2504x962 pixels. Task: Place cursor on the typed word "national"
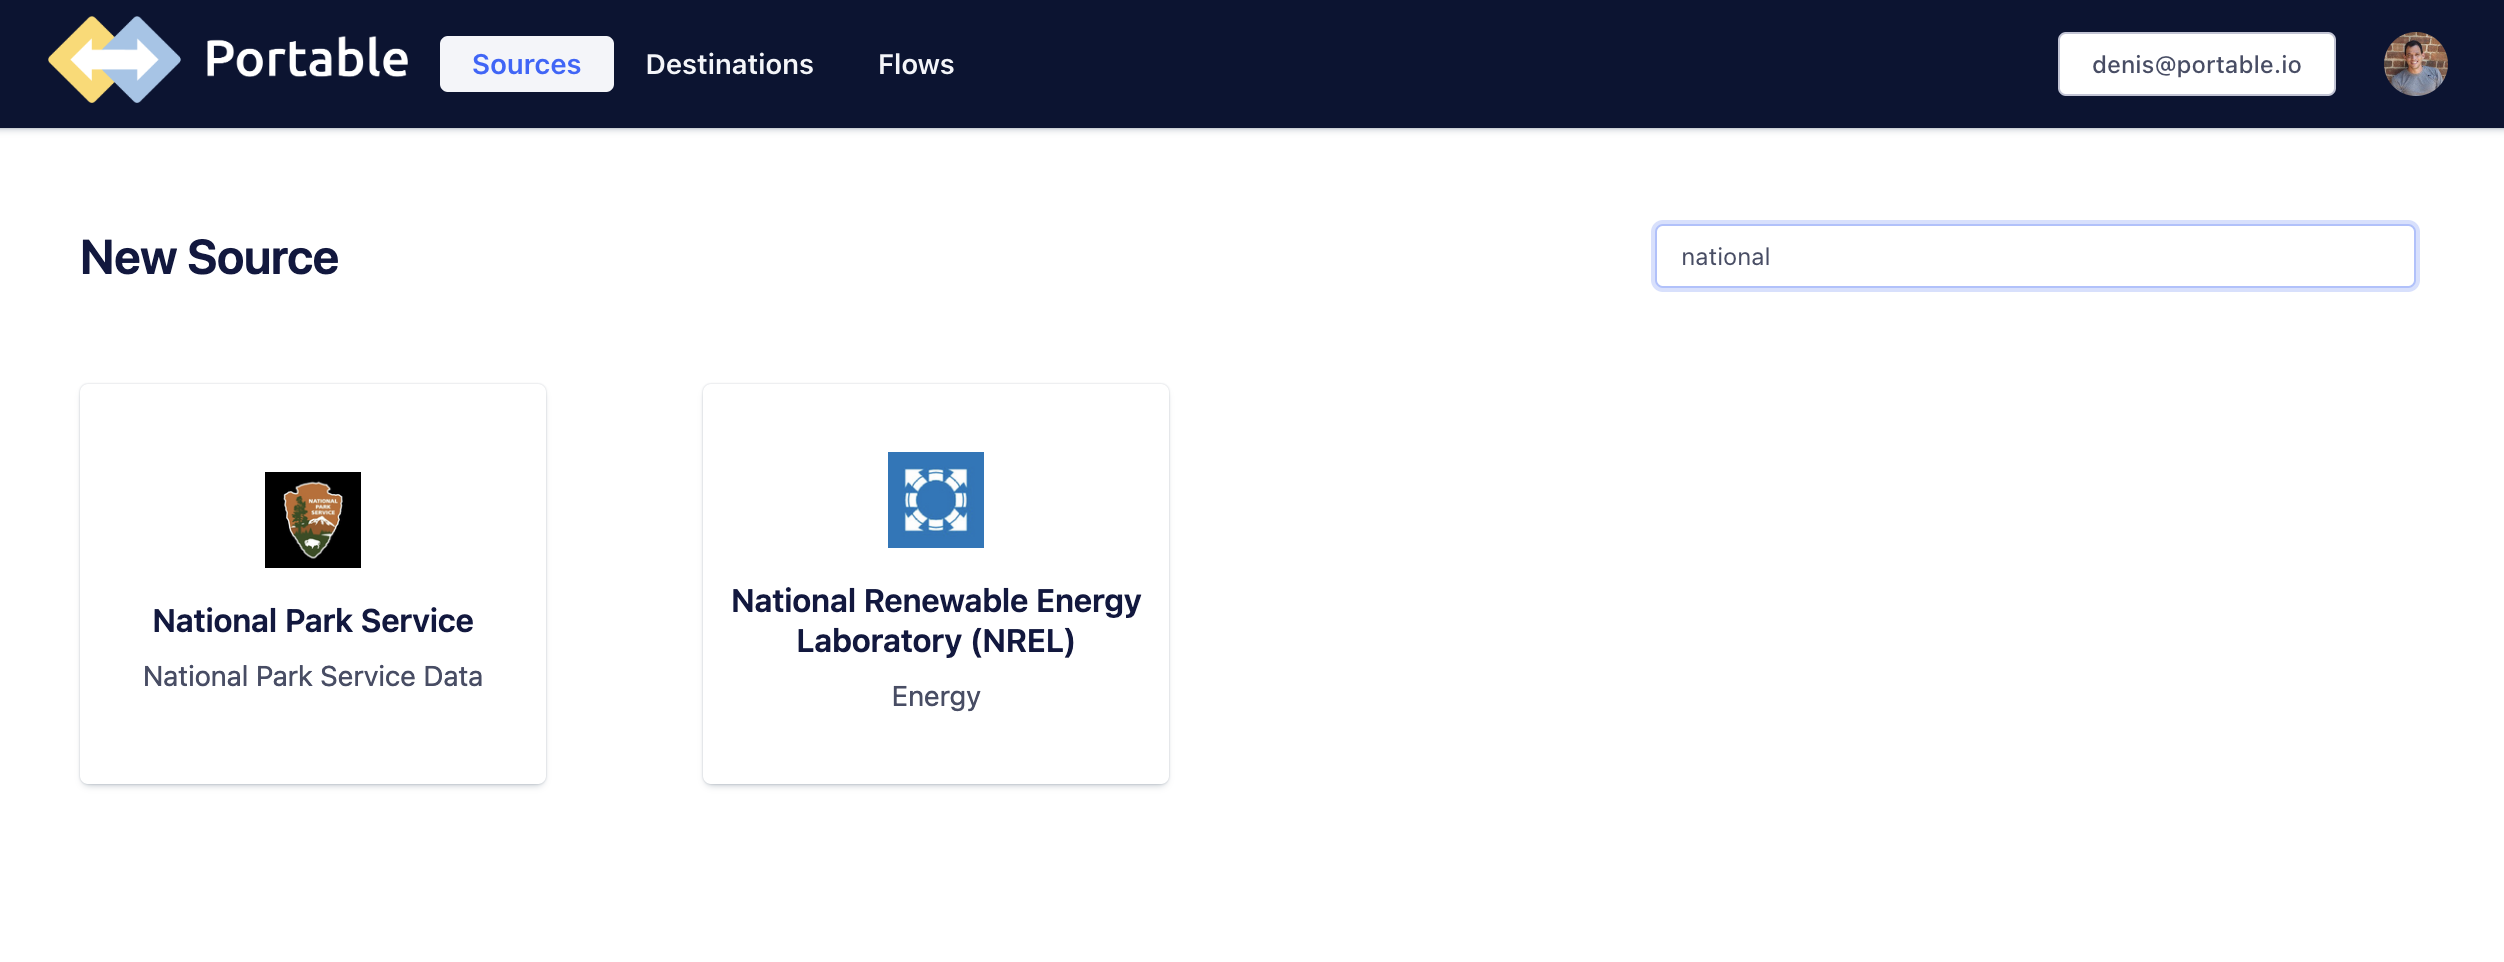pyautogui.click(x=1725, y=257)
